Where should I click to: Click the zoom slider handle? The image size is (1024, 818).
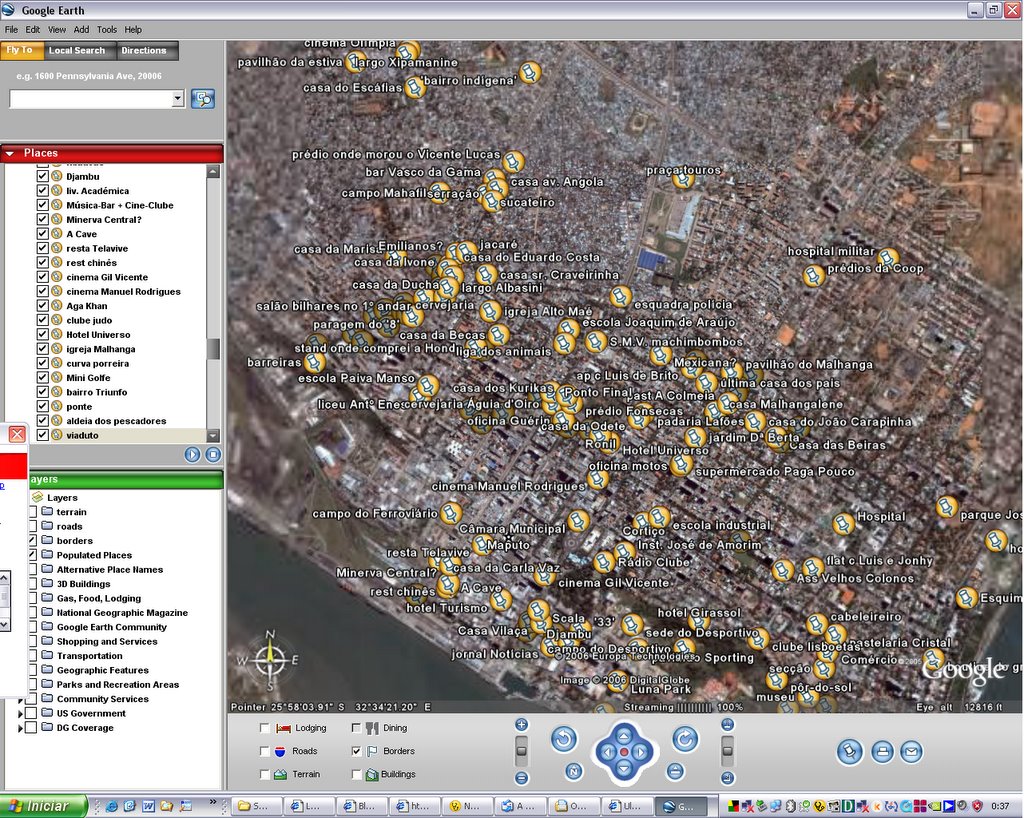click(x=521, y=750)
